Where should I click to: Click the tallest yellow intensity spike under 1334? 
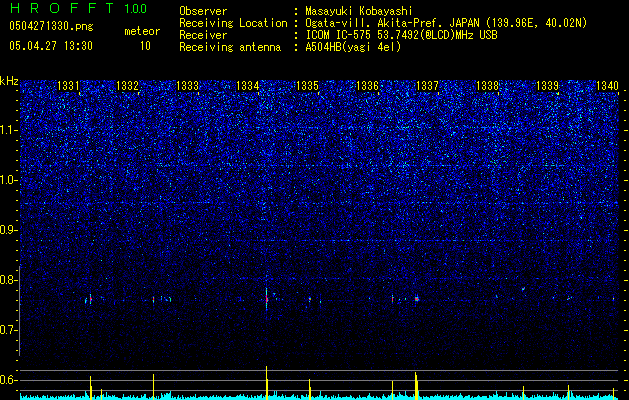[266, 383]
